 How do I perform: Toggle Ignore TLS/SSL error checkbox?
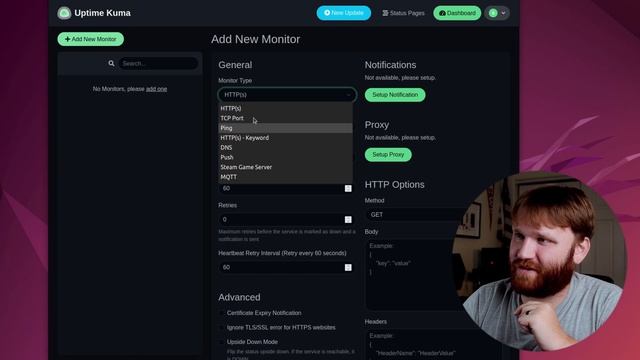(222, 327)
